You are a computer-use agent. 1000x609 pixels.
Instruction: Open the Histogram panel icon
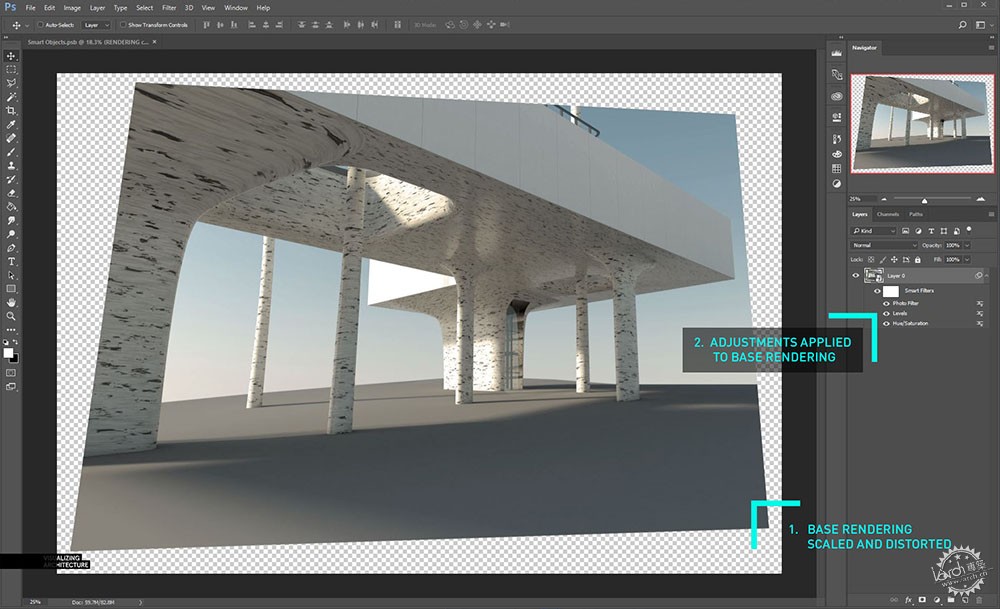(837, 54)
